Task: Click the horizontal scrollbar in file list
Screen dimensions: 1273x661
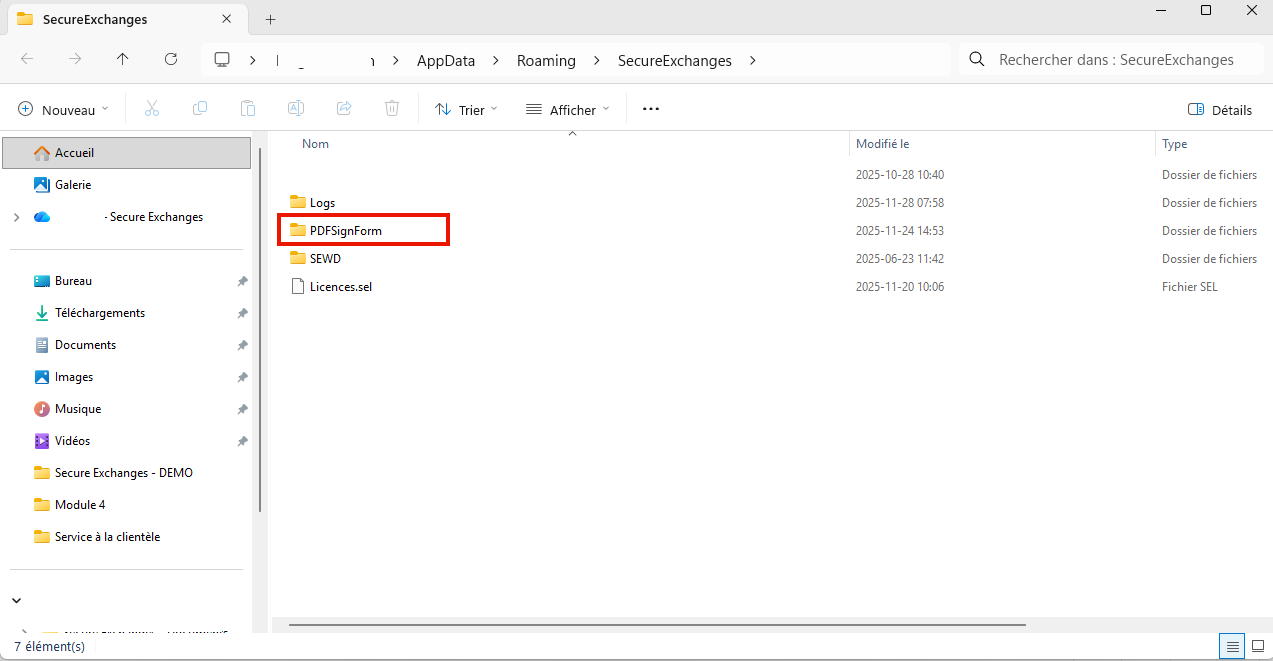Action: [658, 625]
